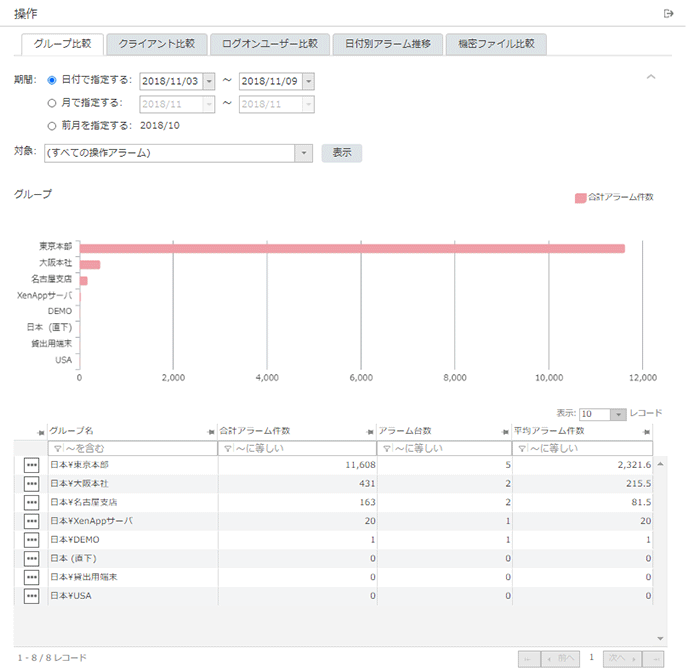Click the logout icon at top right

(668, 12)
